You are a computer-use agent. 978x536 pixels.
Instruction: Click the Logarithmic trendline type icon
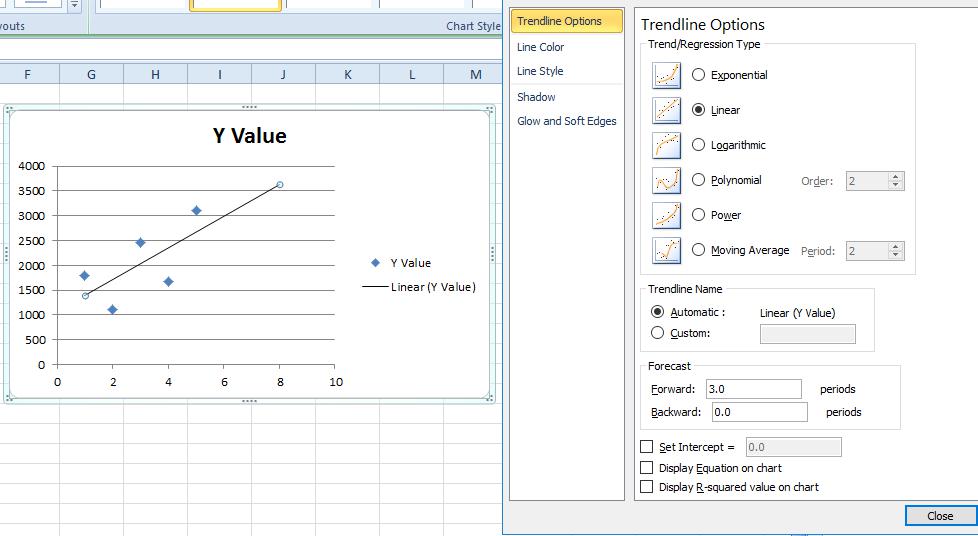[x=667, y=145]
